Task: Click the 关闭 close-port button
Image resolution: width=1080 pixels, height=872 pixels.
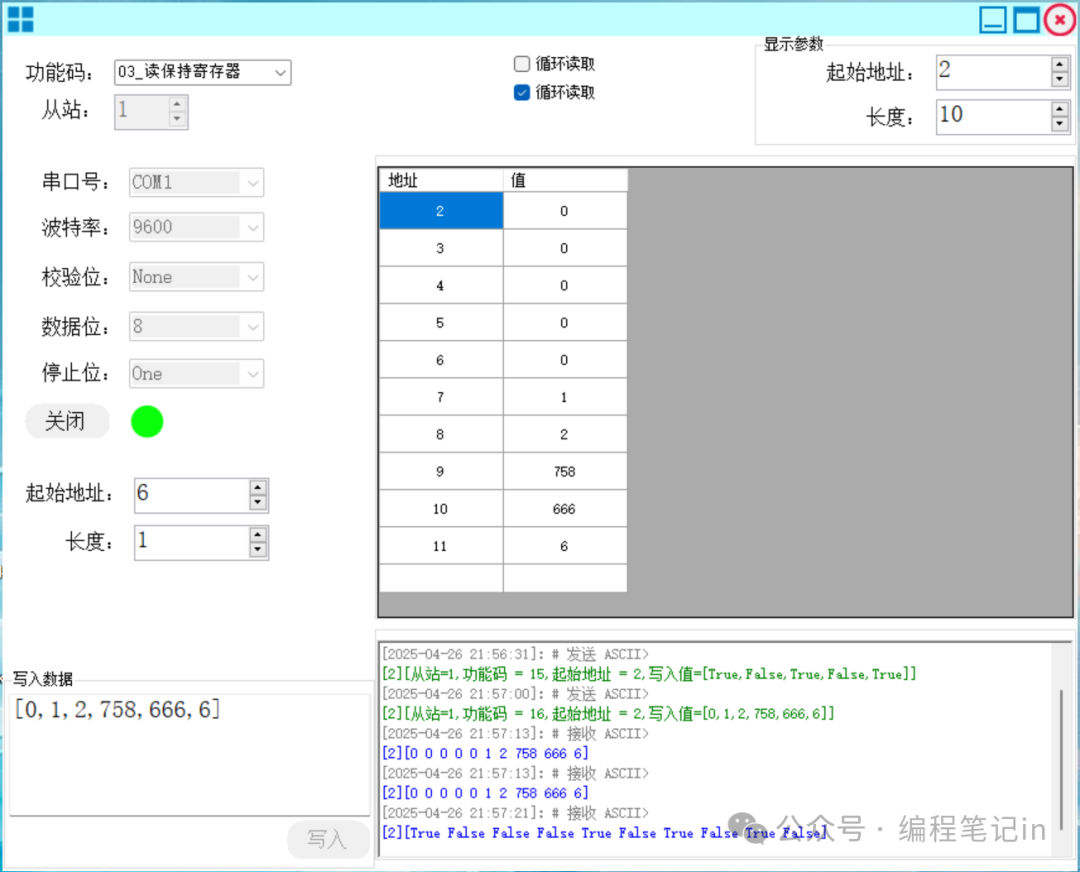Action: coord(66,421)
